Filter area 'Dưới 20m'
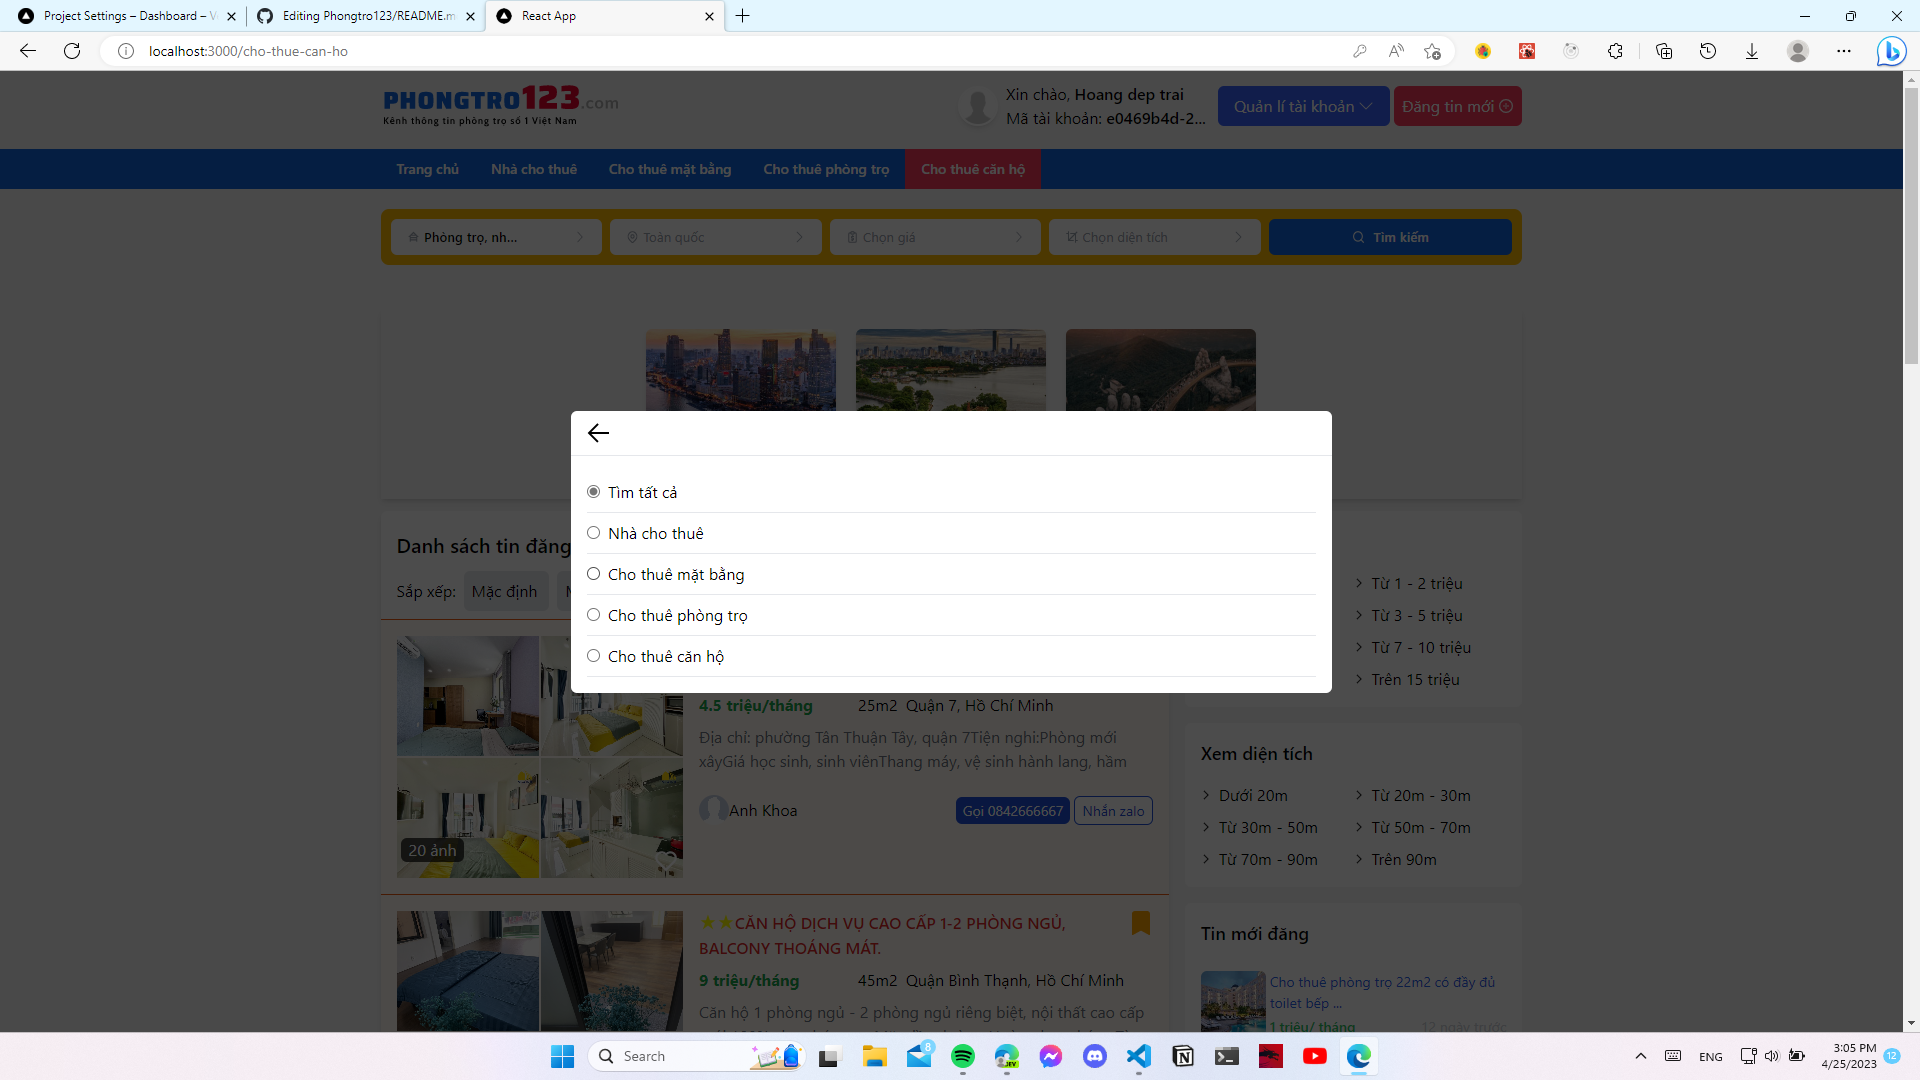Viewport: 1920px width, 1080px height. [x=1252, y=795]
